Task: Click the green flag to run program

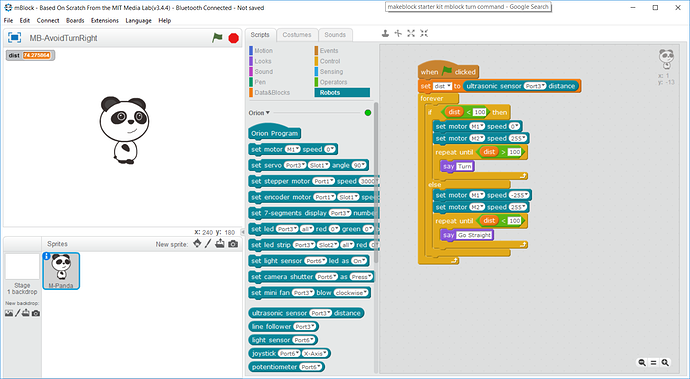Action: [217, 38]
